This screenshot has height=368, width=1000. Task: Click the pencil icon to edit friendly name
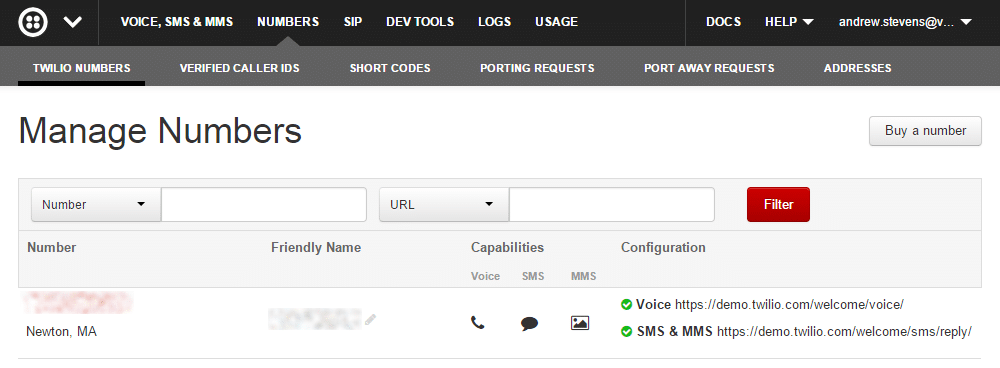pyautogui.click(x=371, y=320)
